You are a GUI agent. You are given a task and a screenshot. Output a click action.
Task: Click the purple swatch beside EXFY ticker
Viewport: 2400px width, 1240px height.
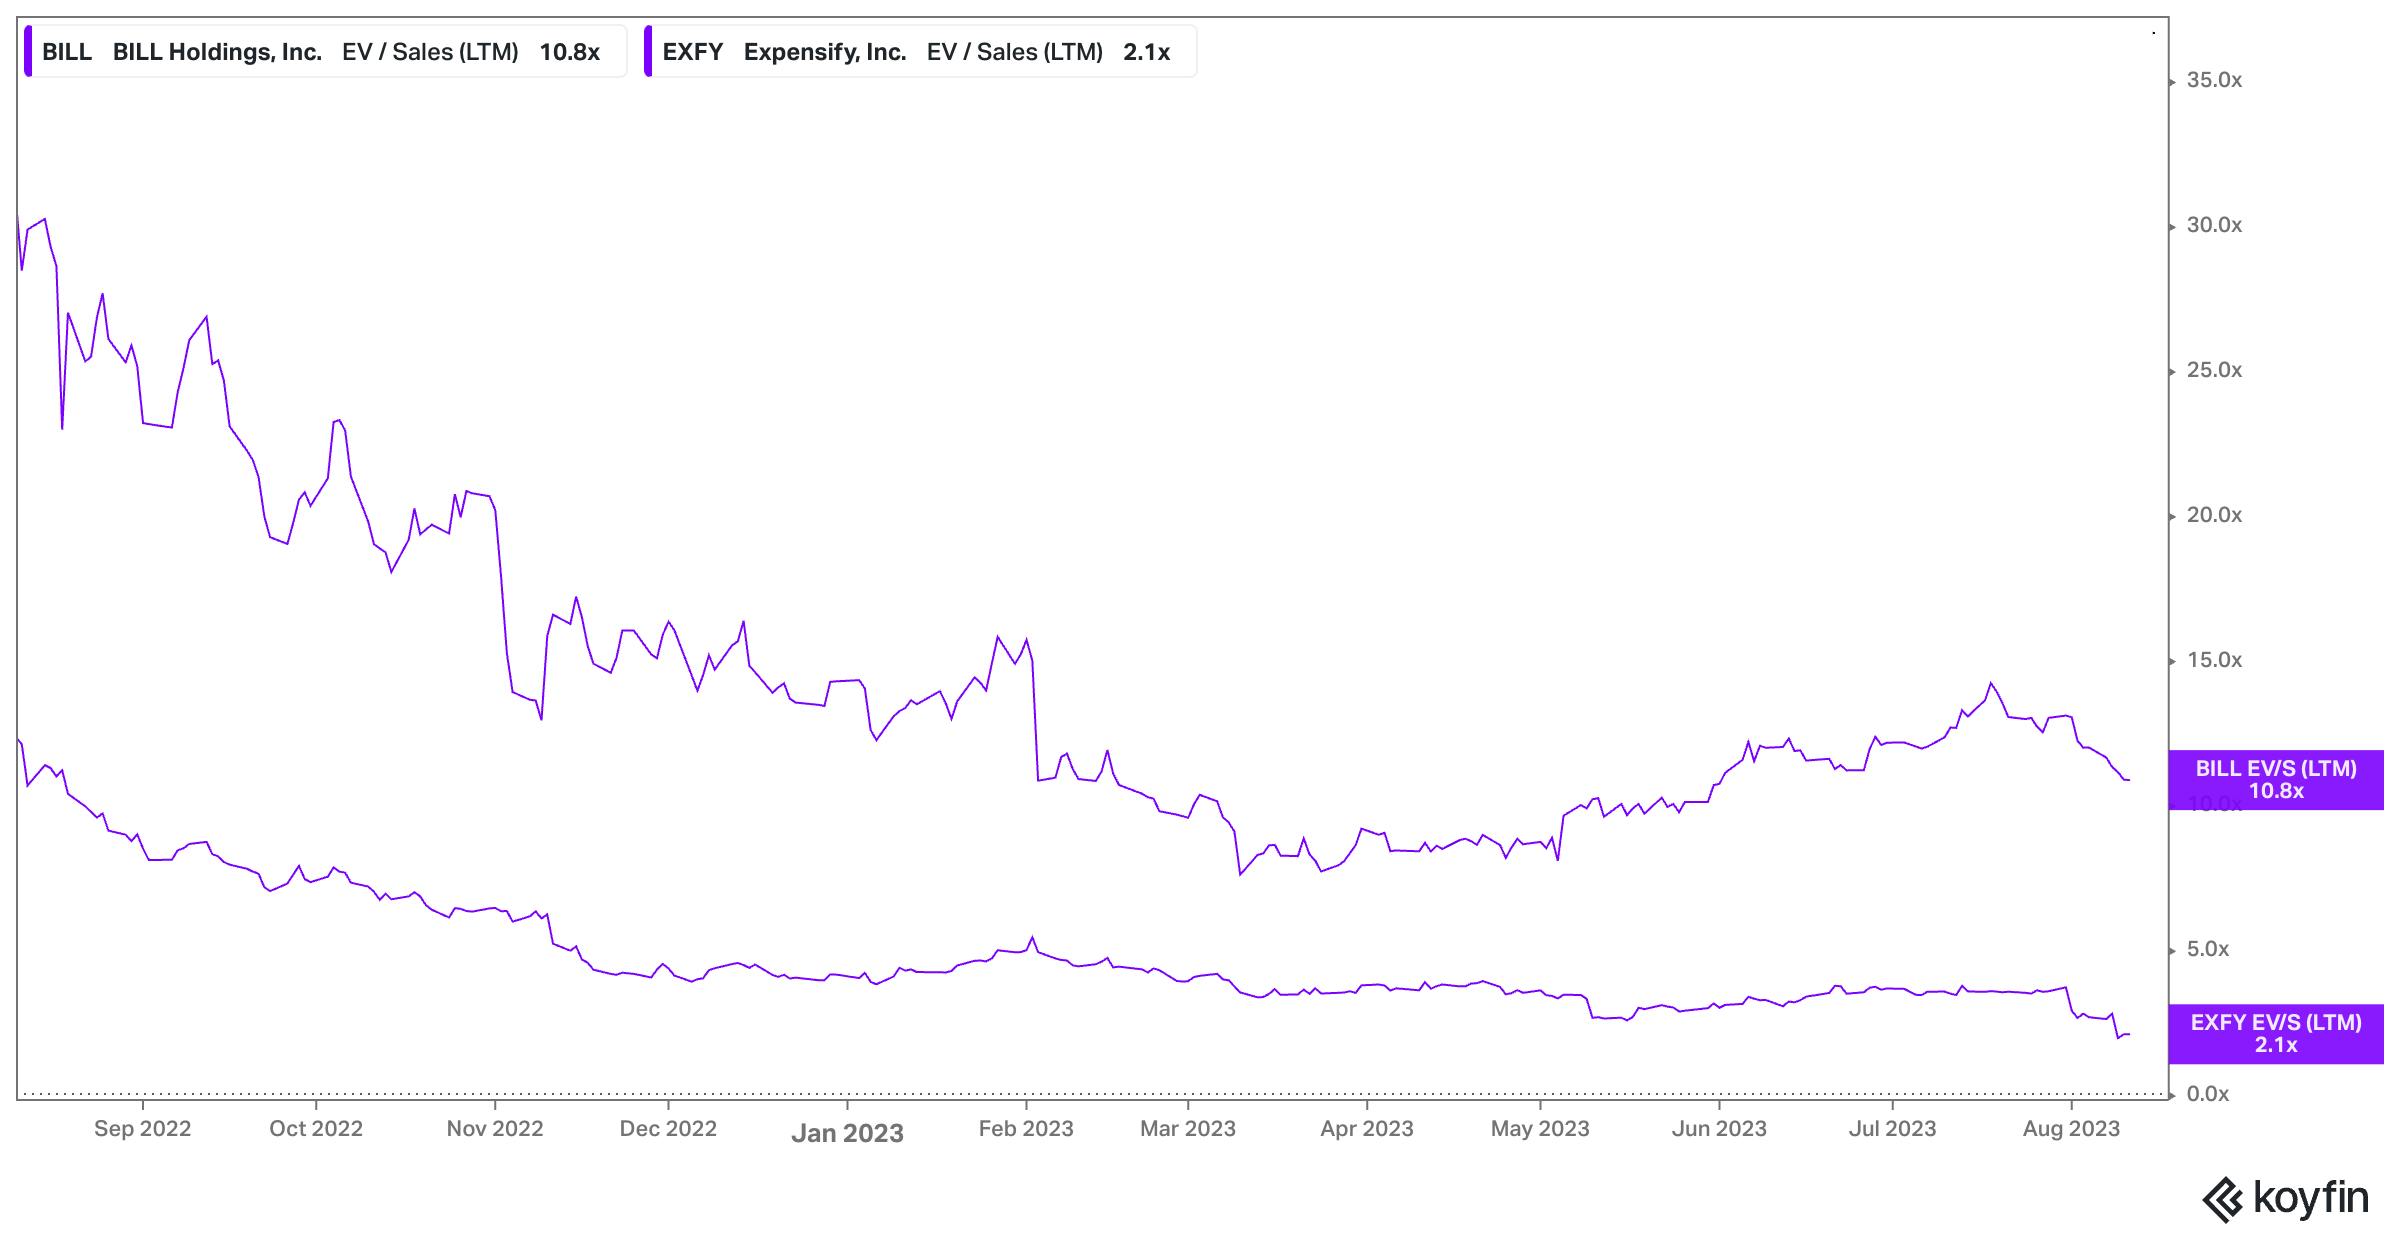649,52
